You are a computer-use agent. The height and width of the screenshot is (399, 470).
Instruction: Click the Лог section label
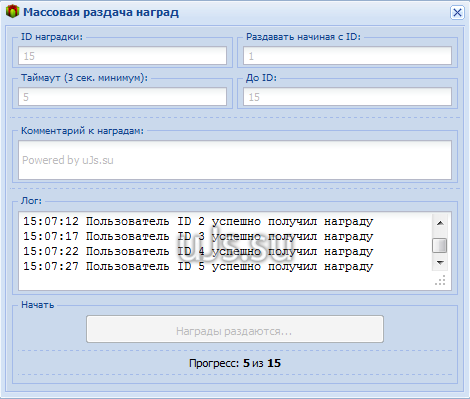[31, 201]
